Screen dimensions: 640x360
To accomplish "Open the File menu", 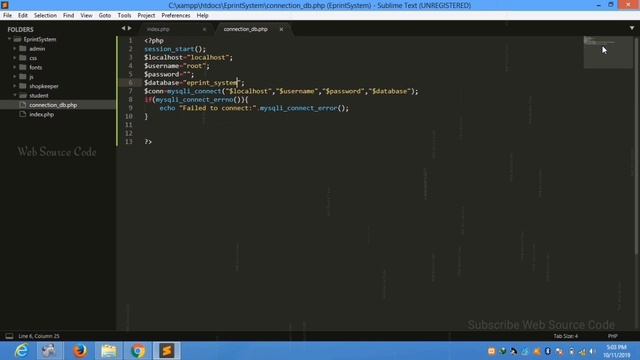I will tap(7, 16).
